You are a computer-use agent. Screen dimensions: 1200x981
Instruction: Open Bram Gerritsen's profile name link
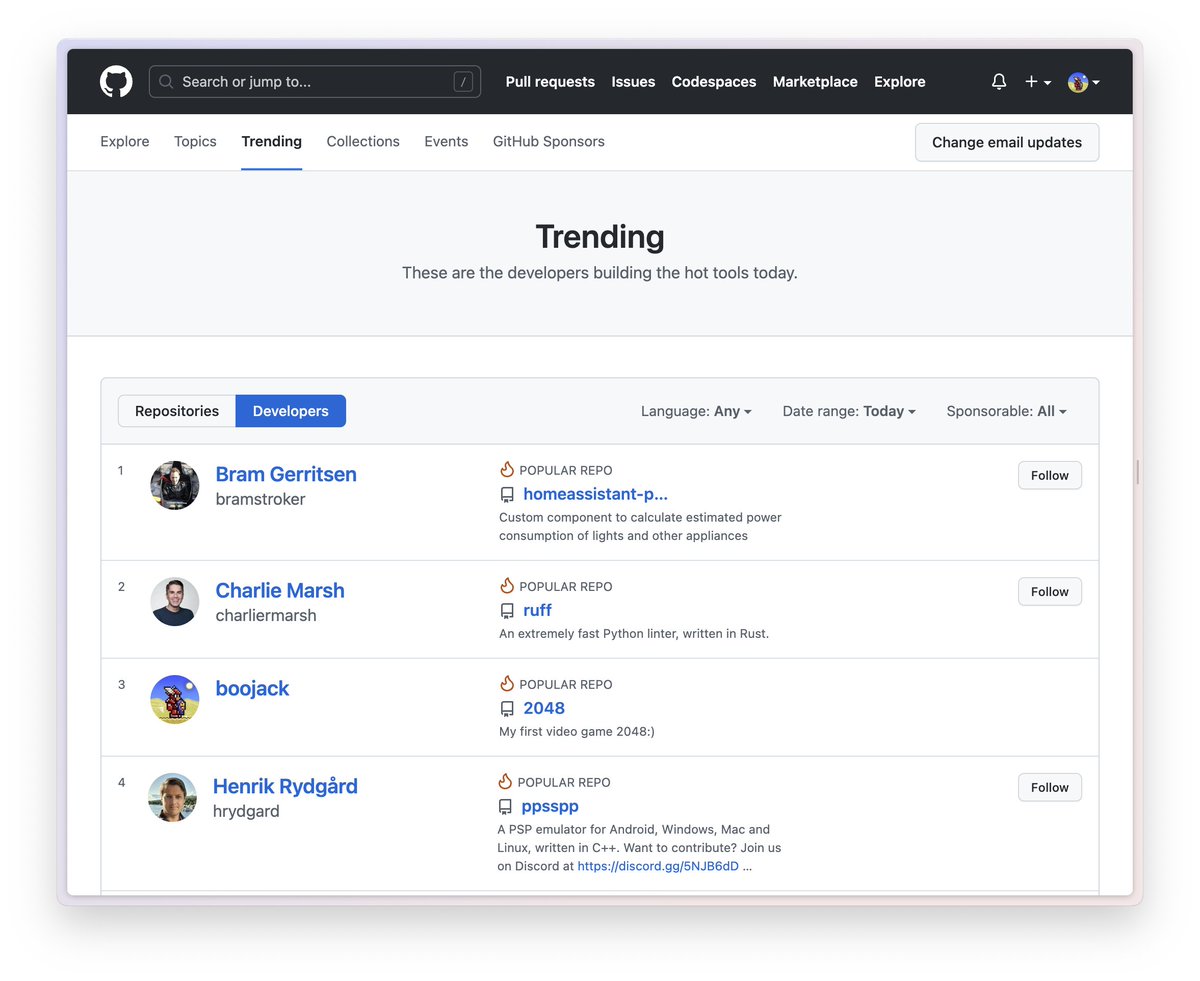pyautogui.click(x=286, y=474)
